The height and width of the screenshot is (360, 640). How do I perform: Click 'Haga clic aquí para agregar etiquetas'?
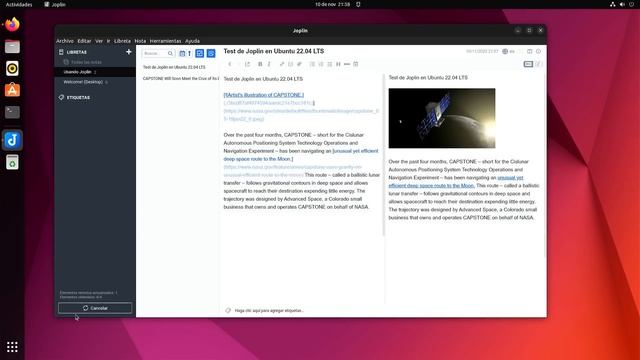tap(269, 311)
